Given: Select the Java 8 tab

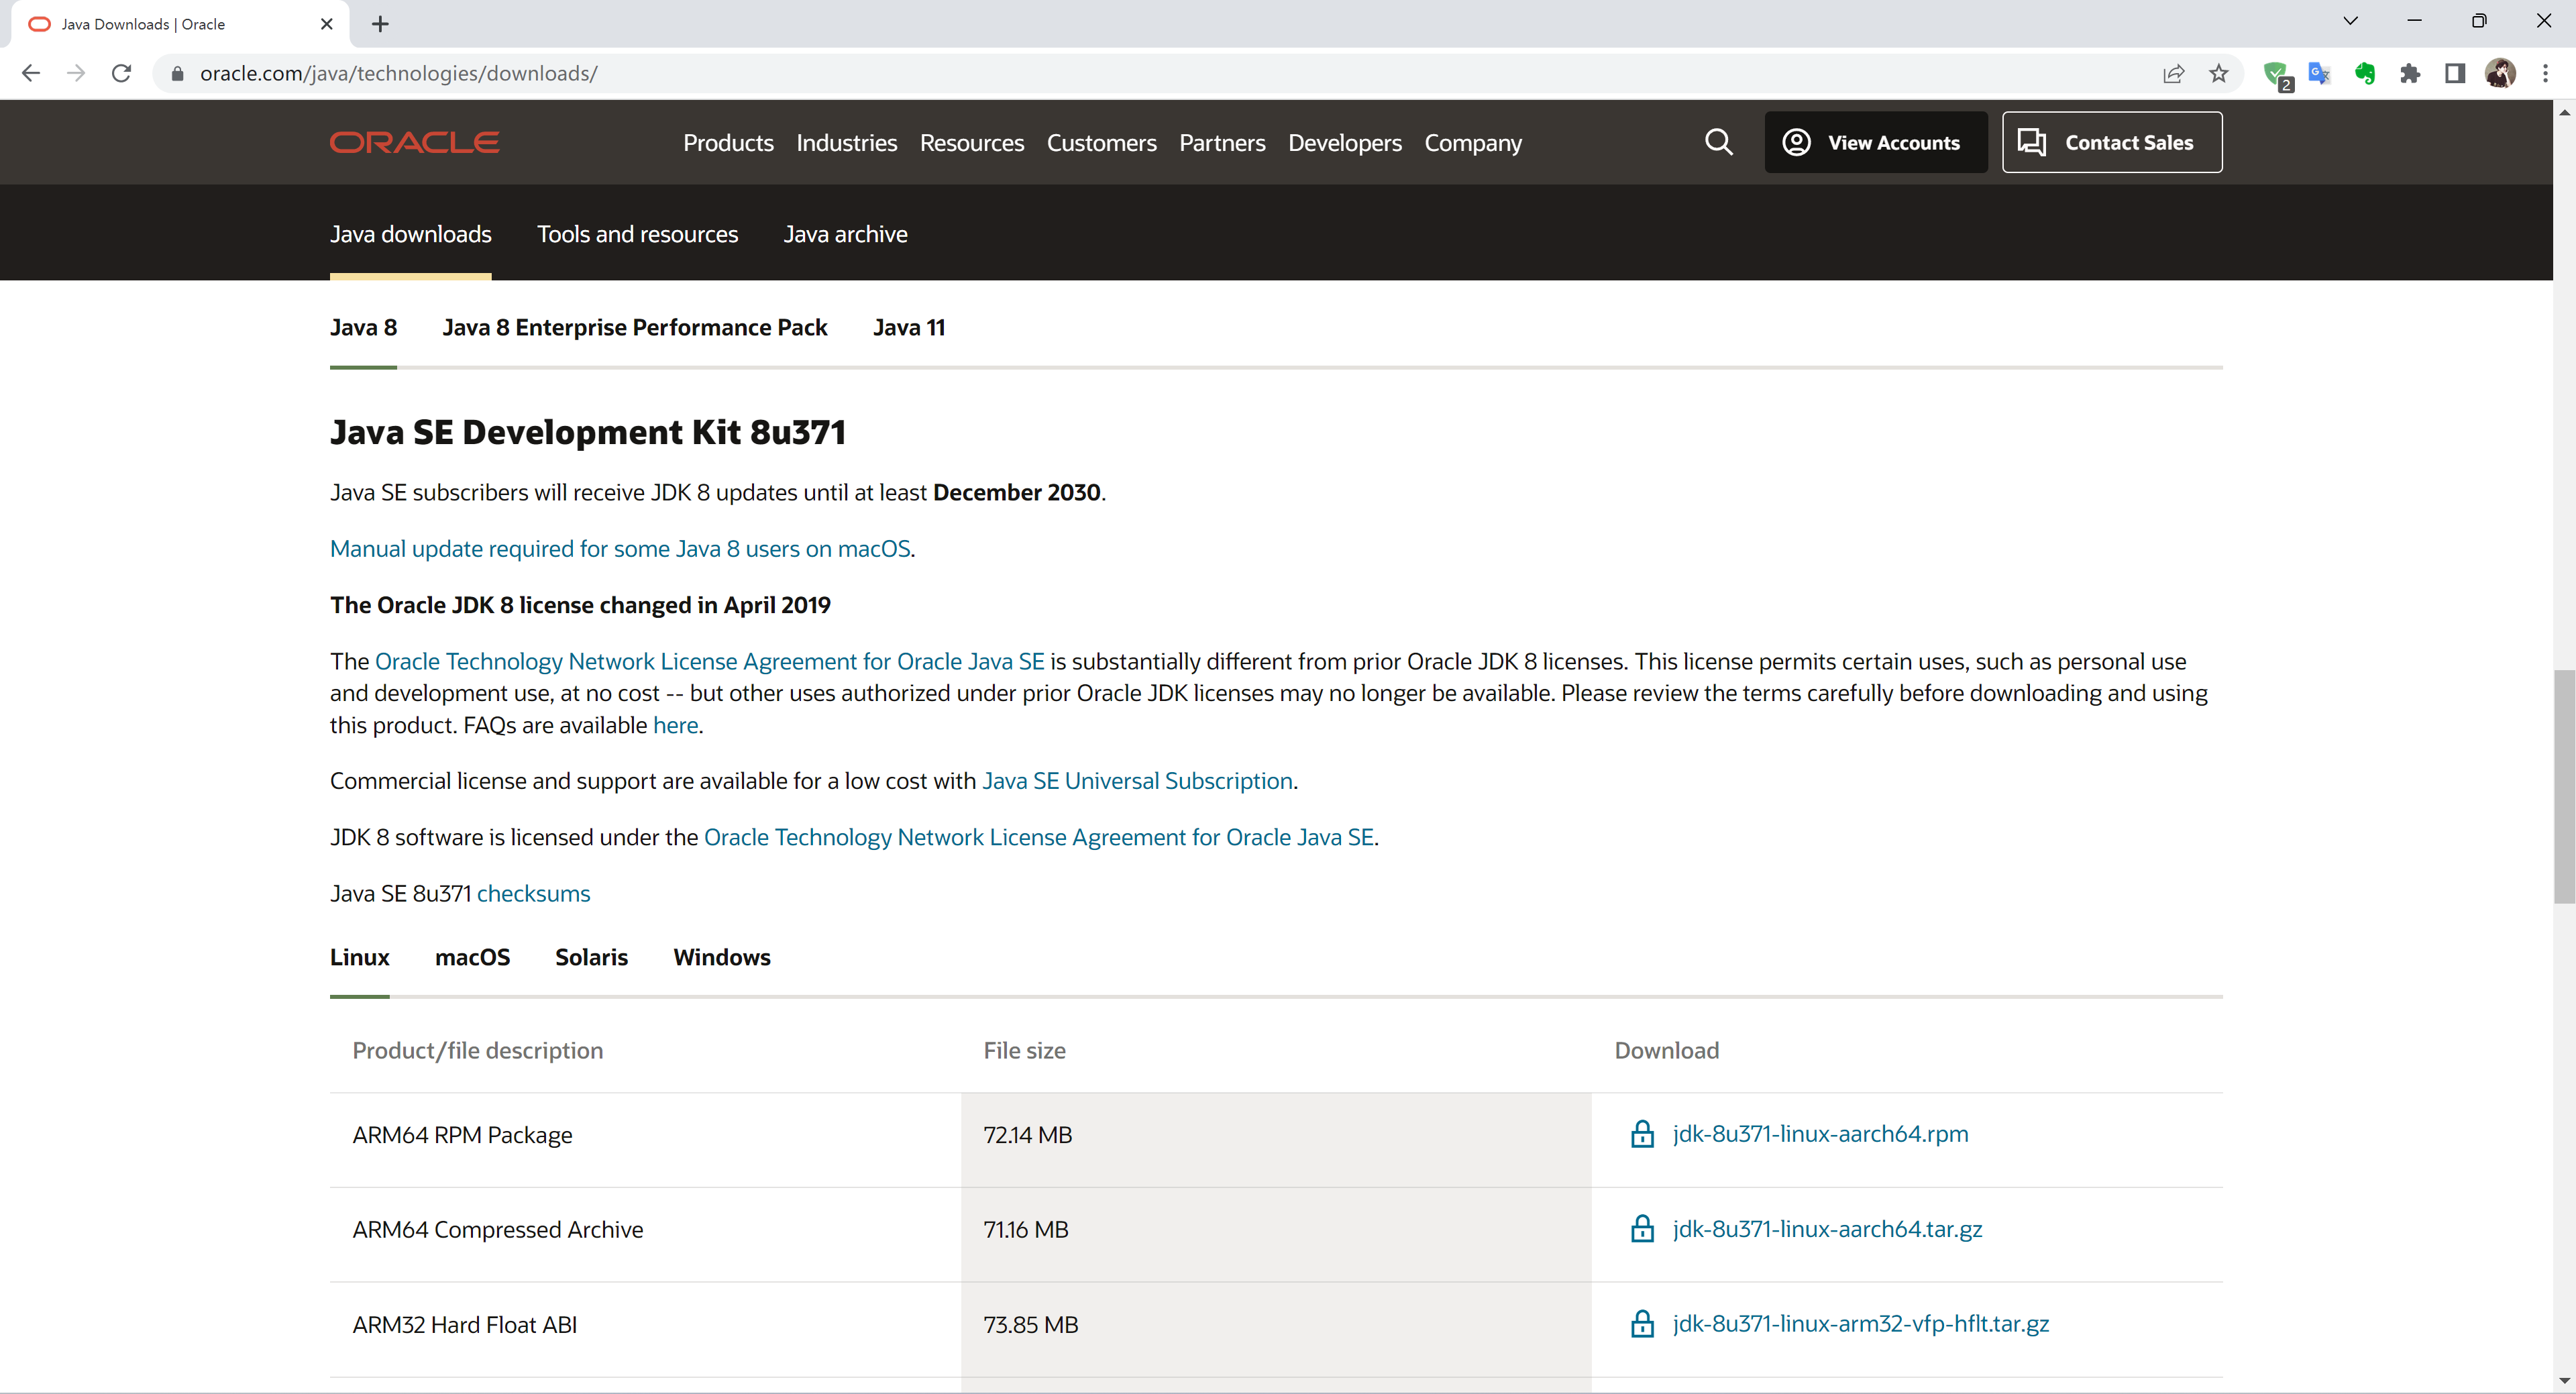Looking at the screenshot, I should tap(363, 328).
